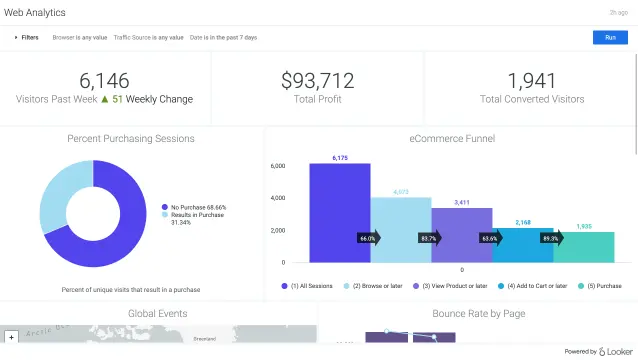Screen dimensions: 638x360
Task: Click the Powered by text in footer
Action: [x=580, y=351]
